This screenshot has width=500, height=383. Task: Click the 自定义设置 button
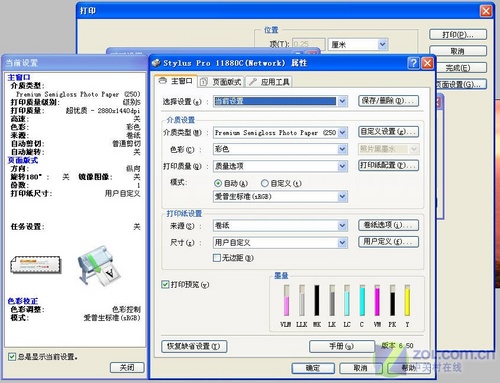click(388, 132)
